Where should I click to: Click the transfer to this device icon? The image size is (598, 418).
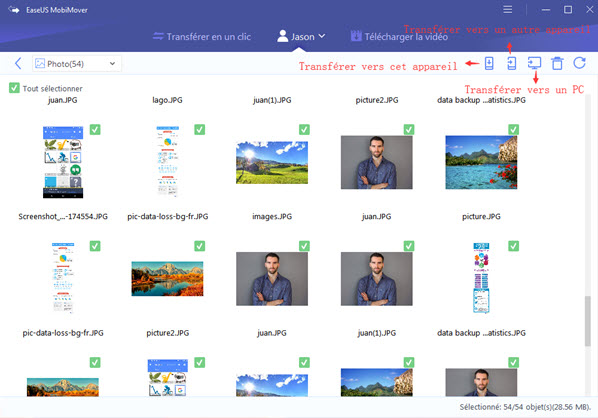point(489,63)
